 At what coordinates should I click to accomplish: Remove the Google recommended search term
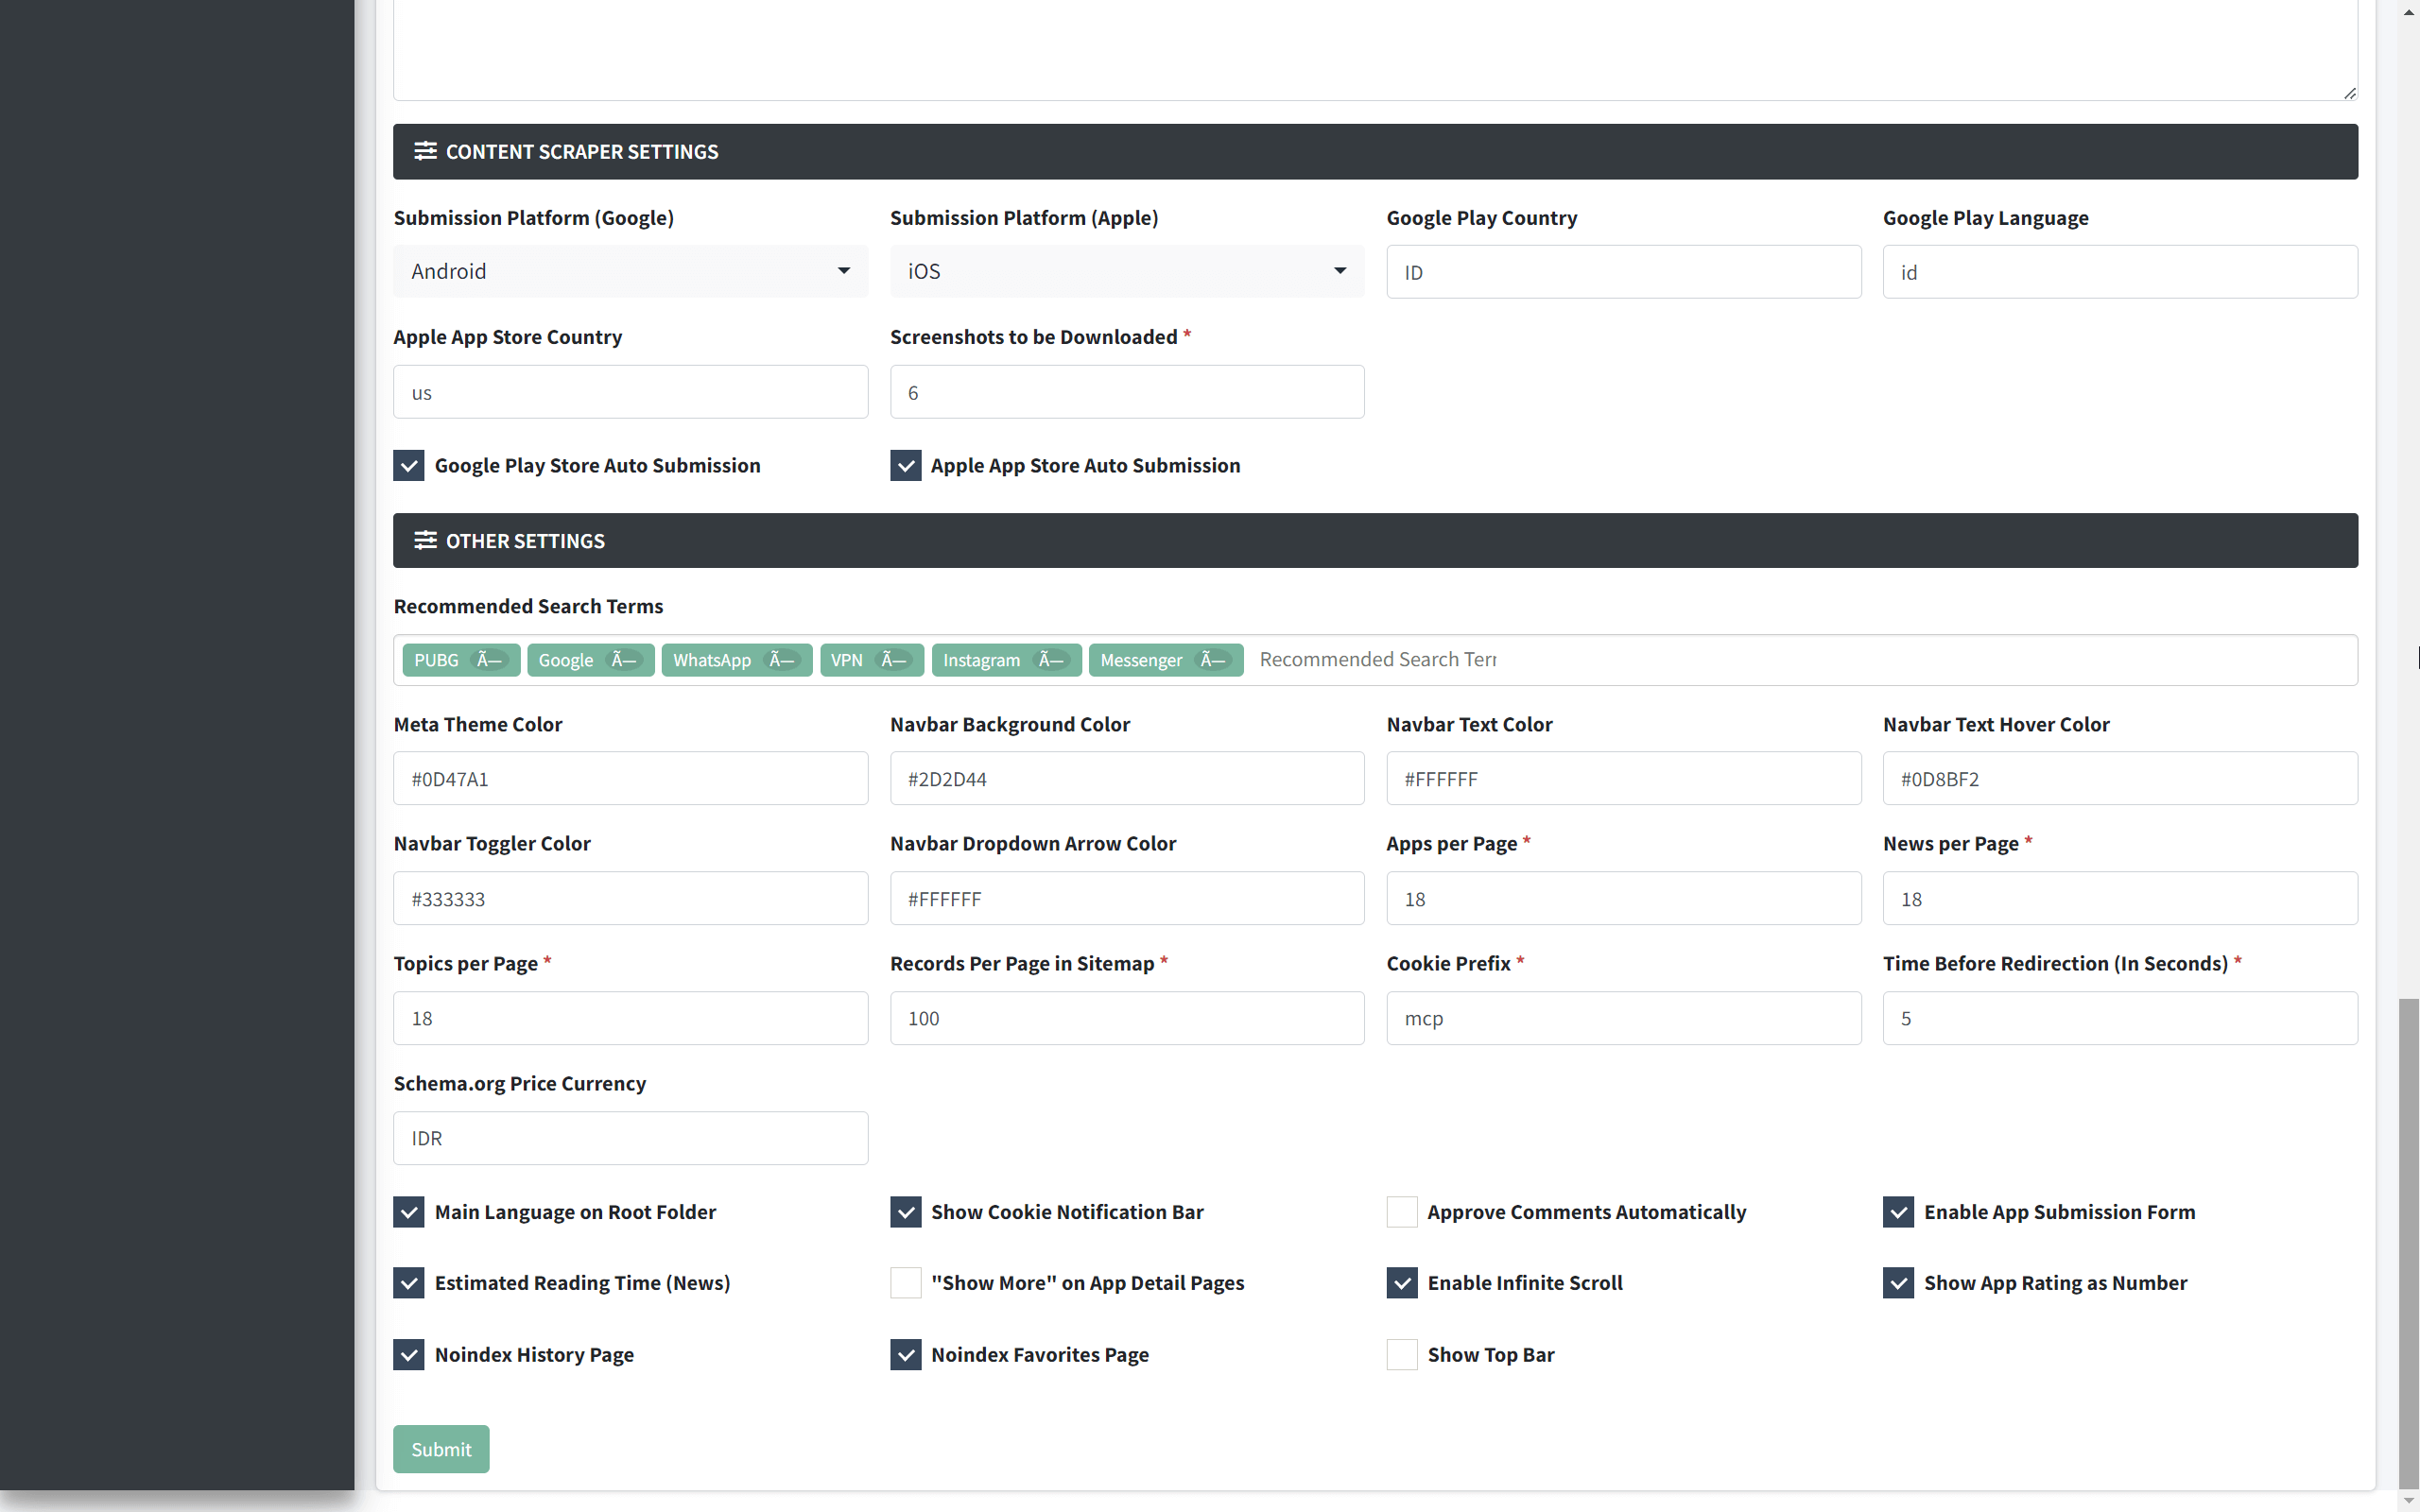(624, 660)
